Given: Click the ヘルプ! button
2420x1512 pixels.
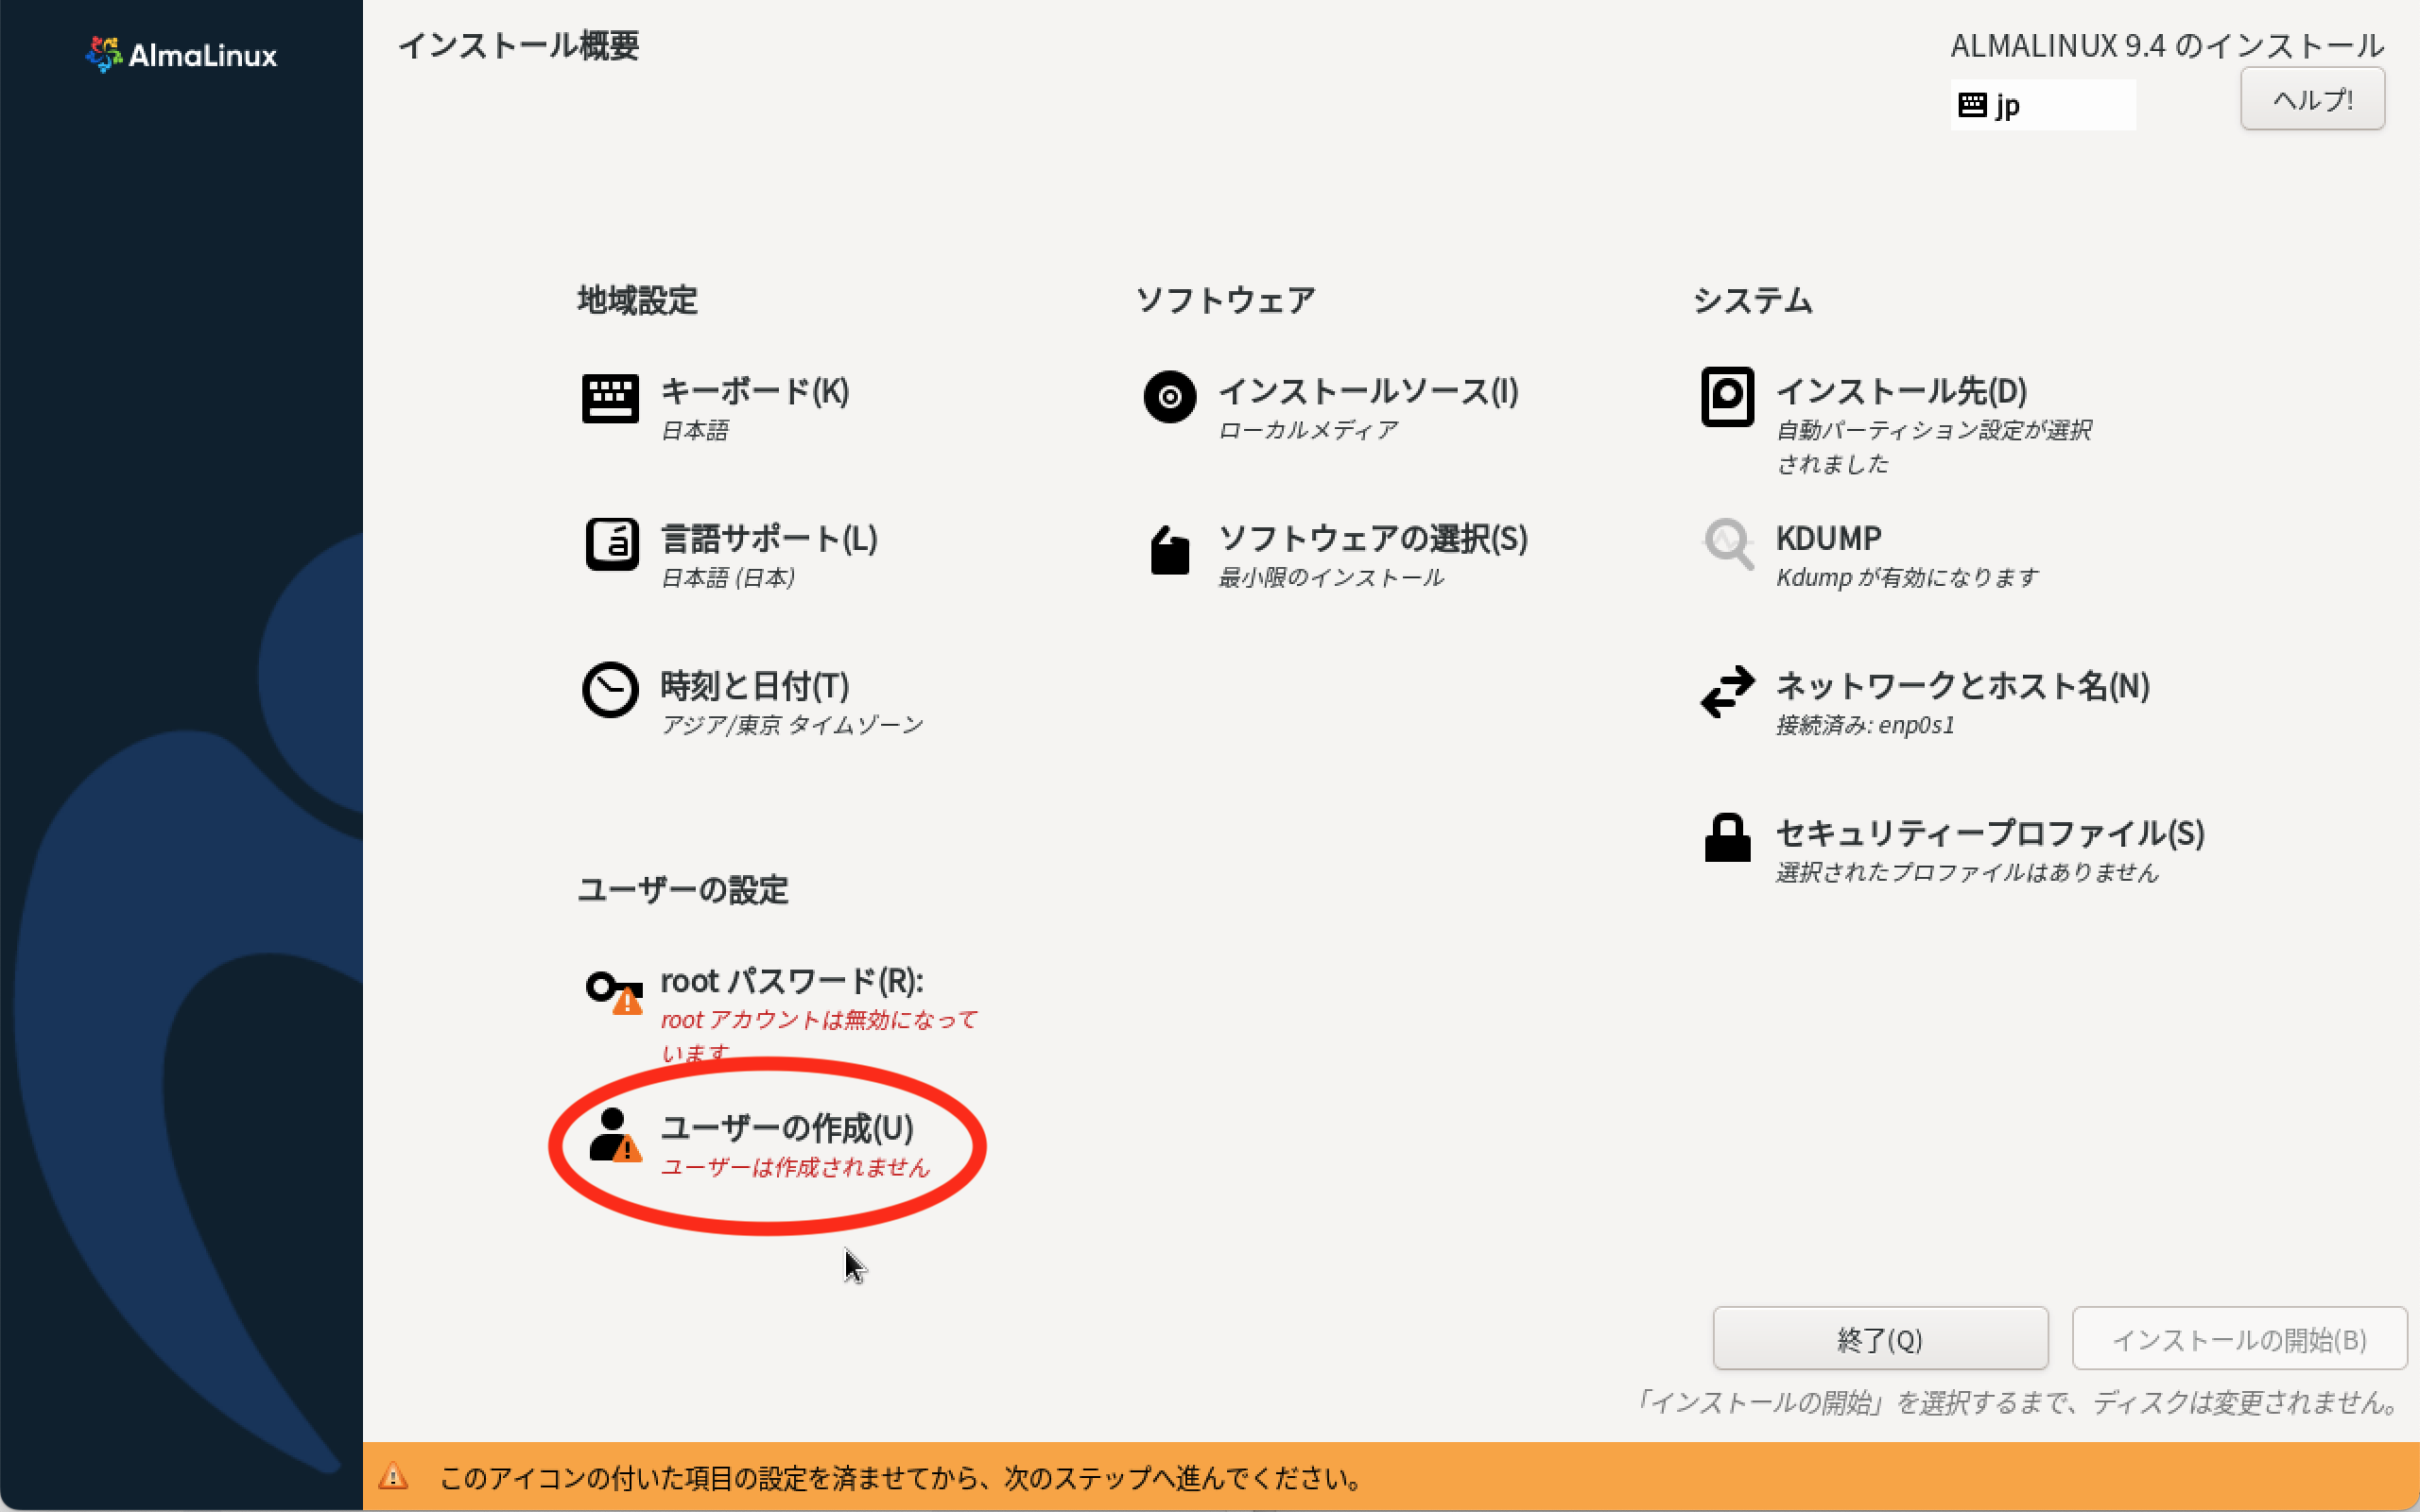Looking at the screenshot, I should pos(2312,99).
